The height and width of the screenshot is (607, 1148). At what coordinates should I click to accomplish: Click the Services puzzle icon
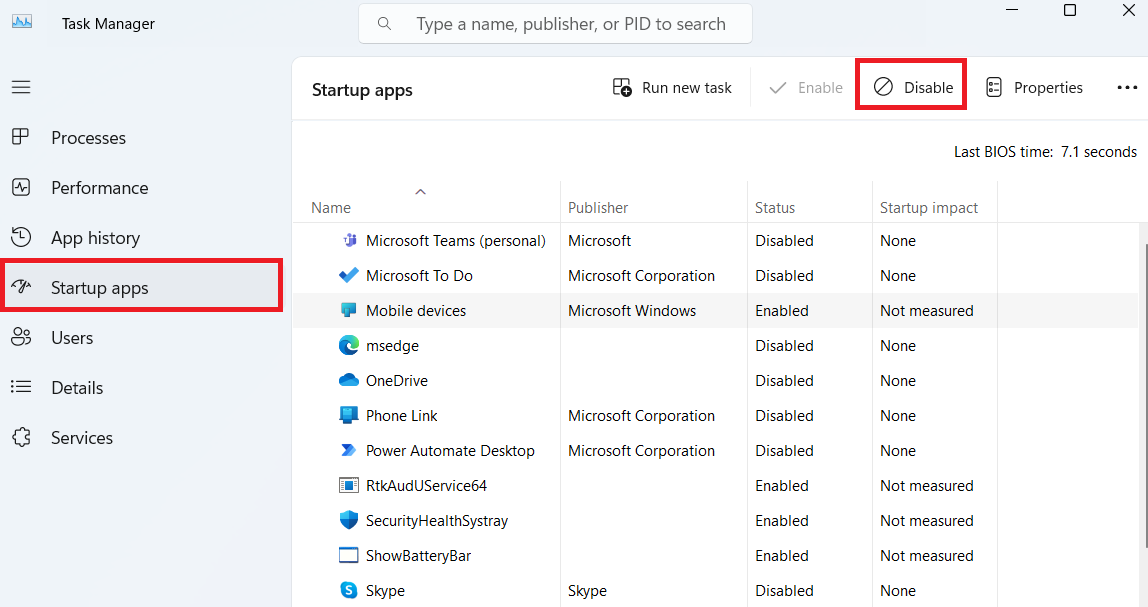21,437
